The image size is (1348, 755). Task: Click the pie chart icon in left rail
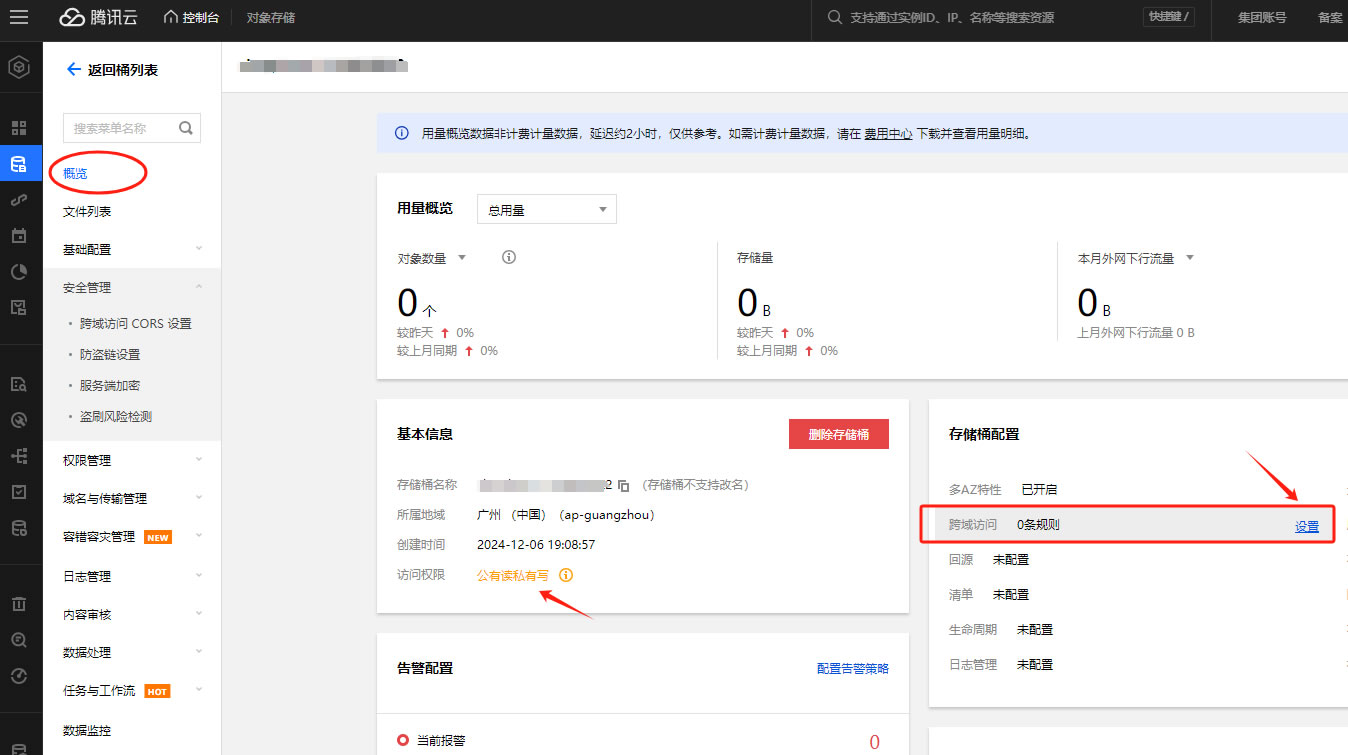19,272
